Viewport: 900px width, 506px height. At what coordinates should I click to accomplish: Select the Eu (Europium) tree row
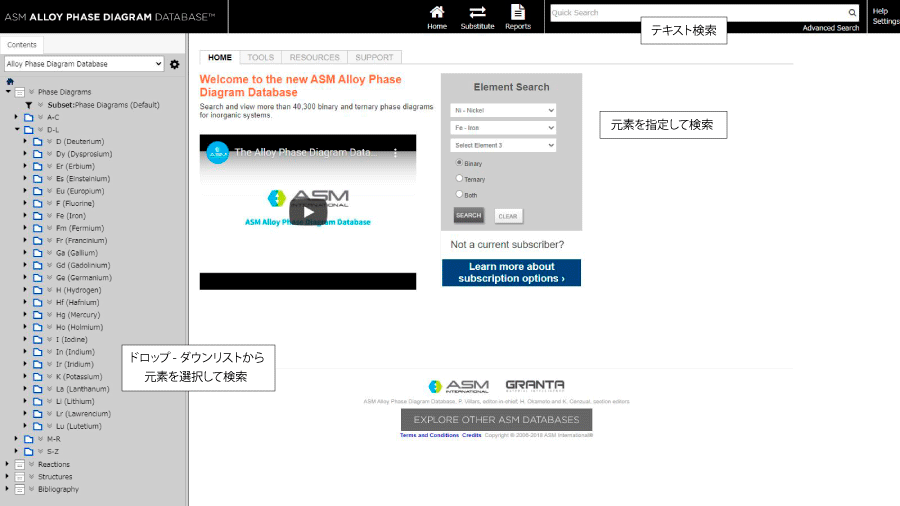(80, 191)
